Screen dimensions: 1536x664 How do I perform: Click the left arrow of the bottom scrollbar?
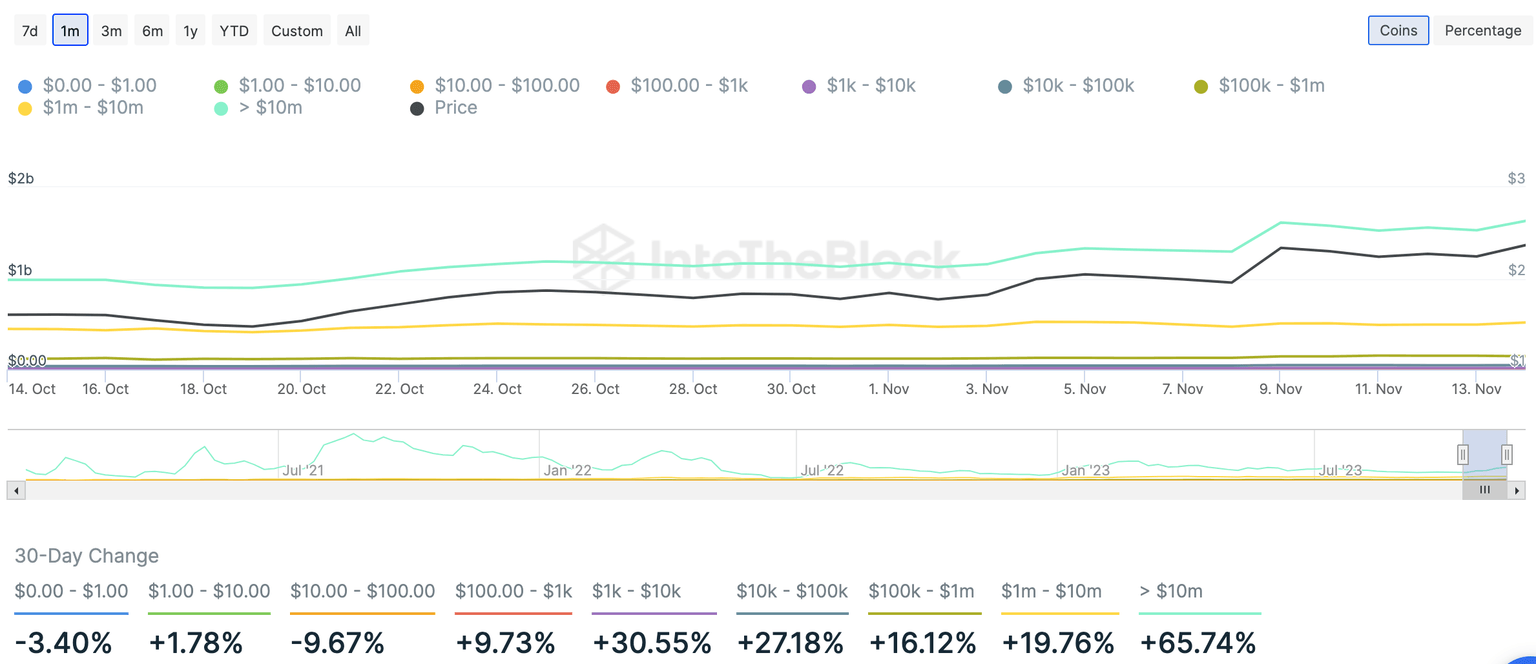tap(14, 489)
